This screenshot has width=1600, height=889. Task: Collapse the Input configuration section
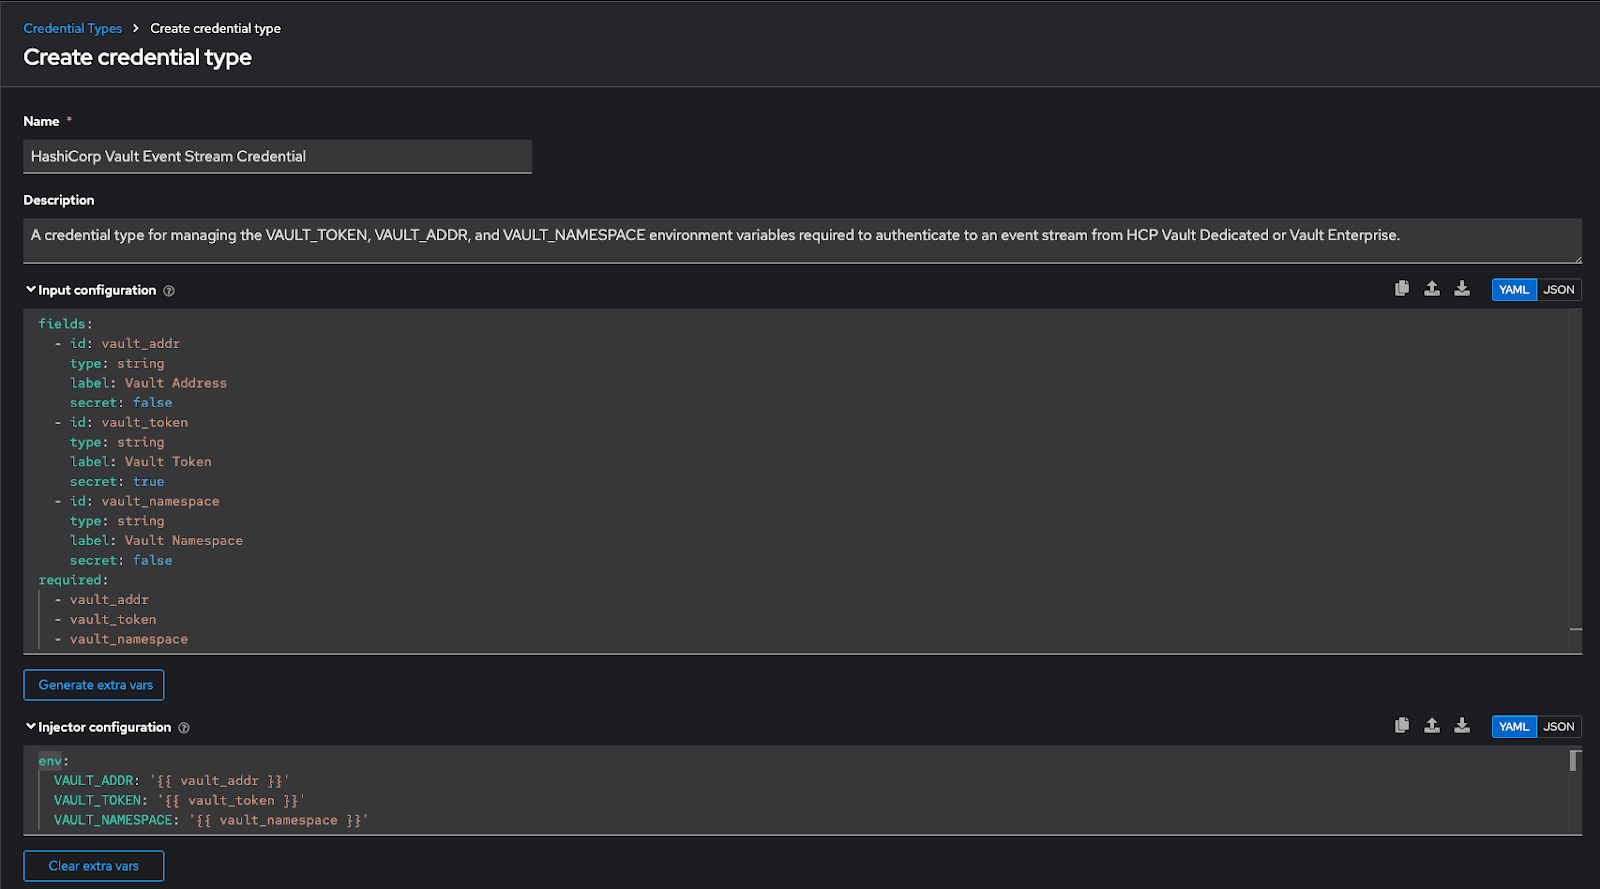(31, 290)
